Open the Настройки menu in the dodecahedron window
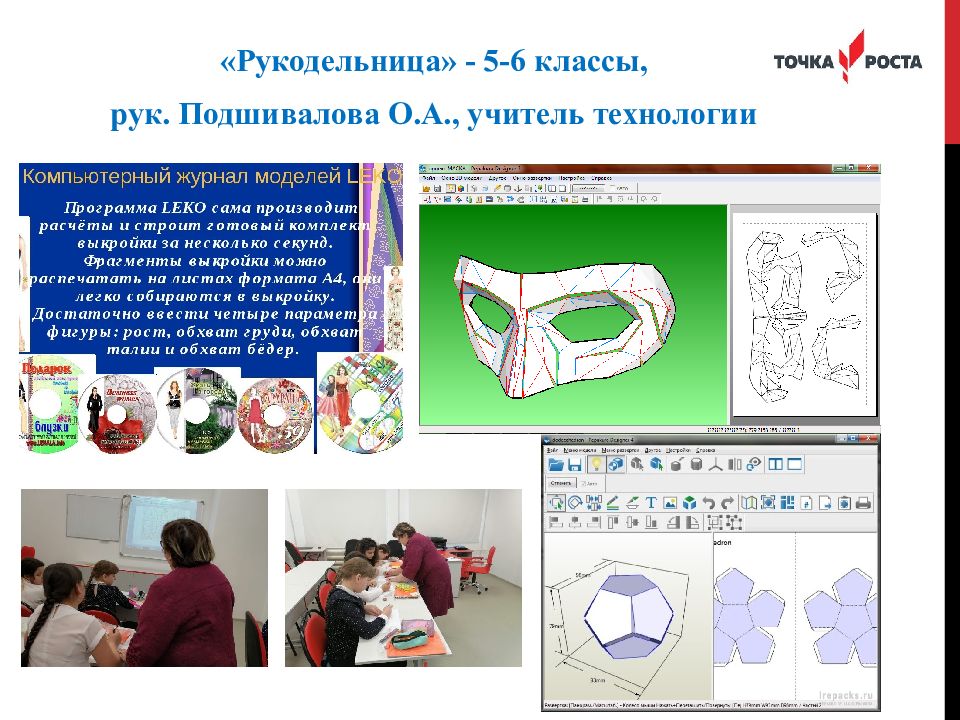960x720 pixels. click(x=677, y=449)
